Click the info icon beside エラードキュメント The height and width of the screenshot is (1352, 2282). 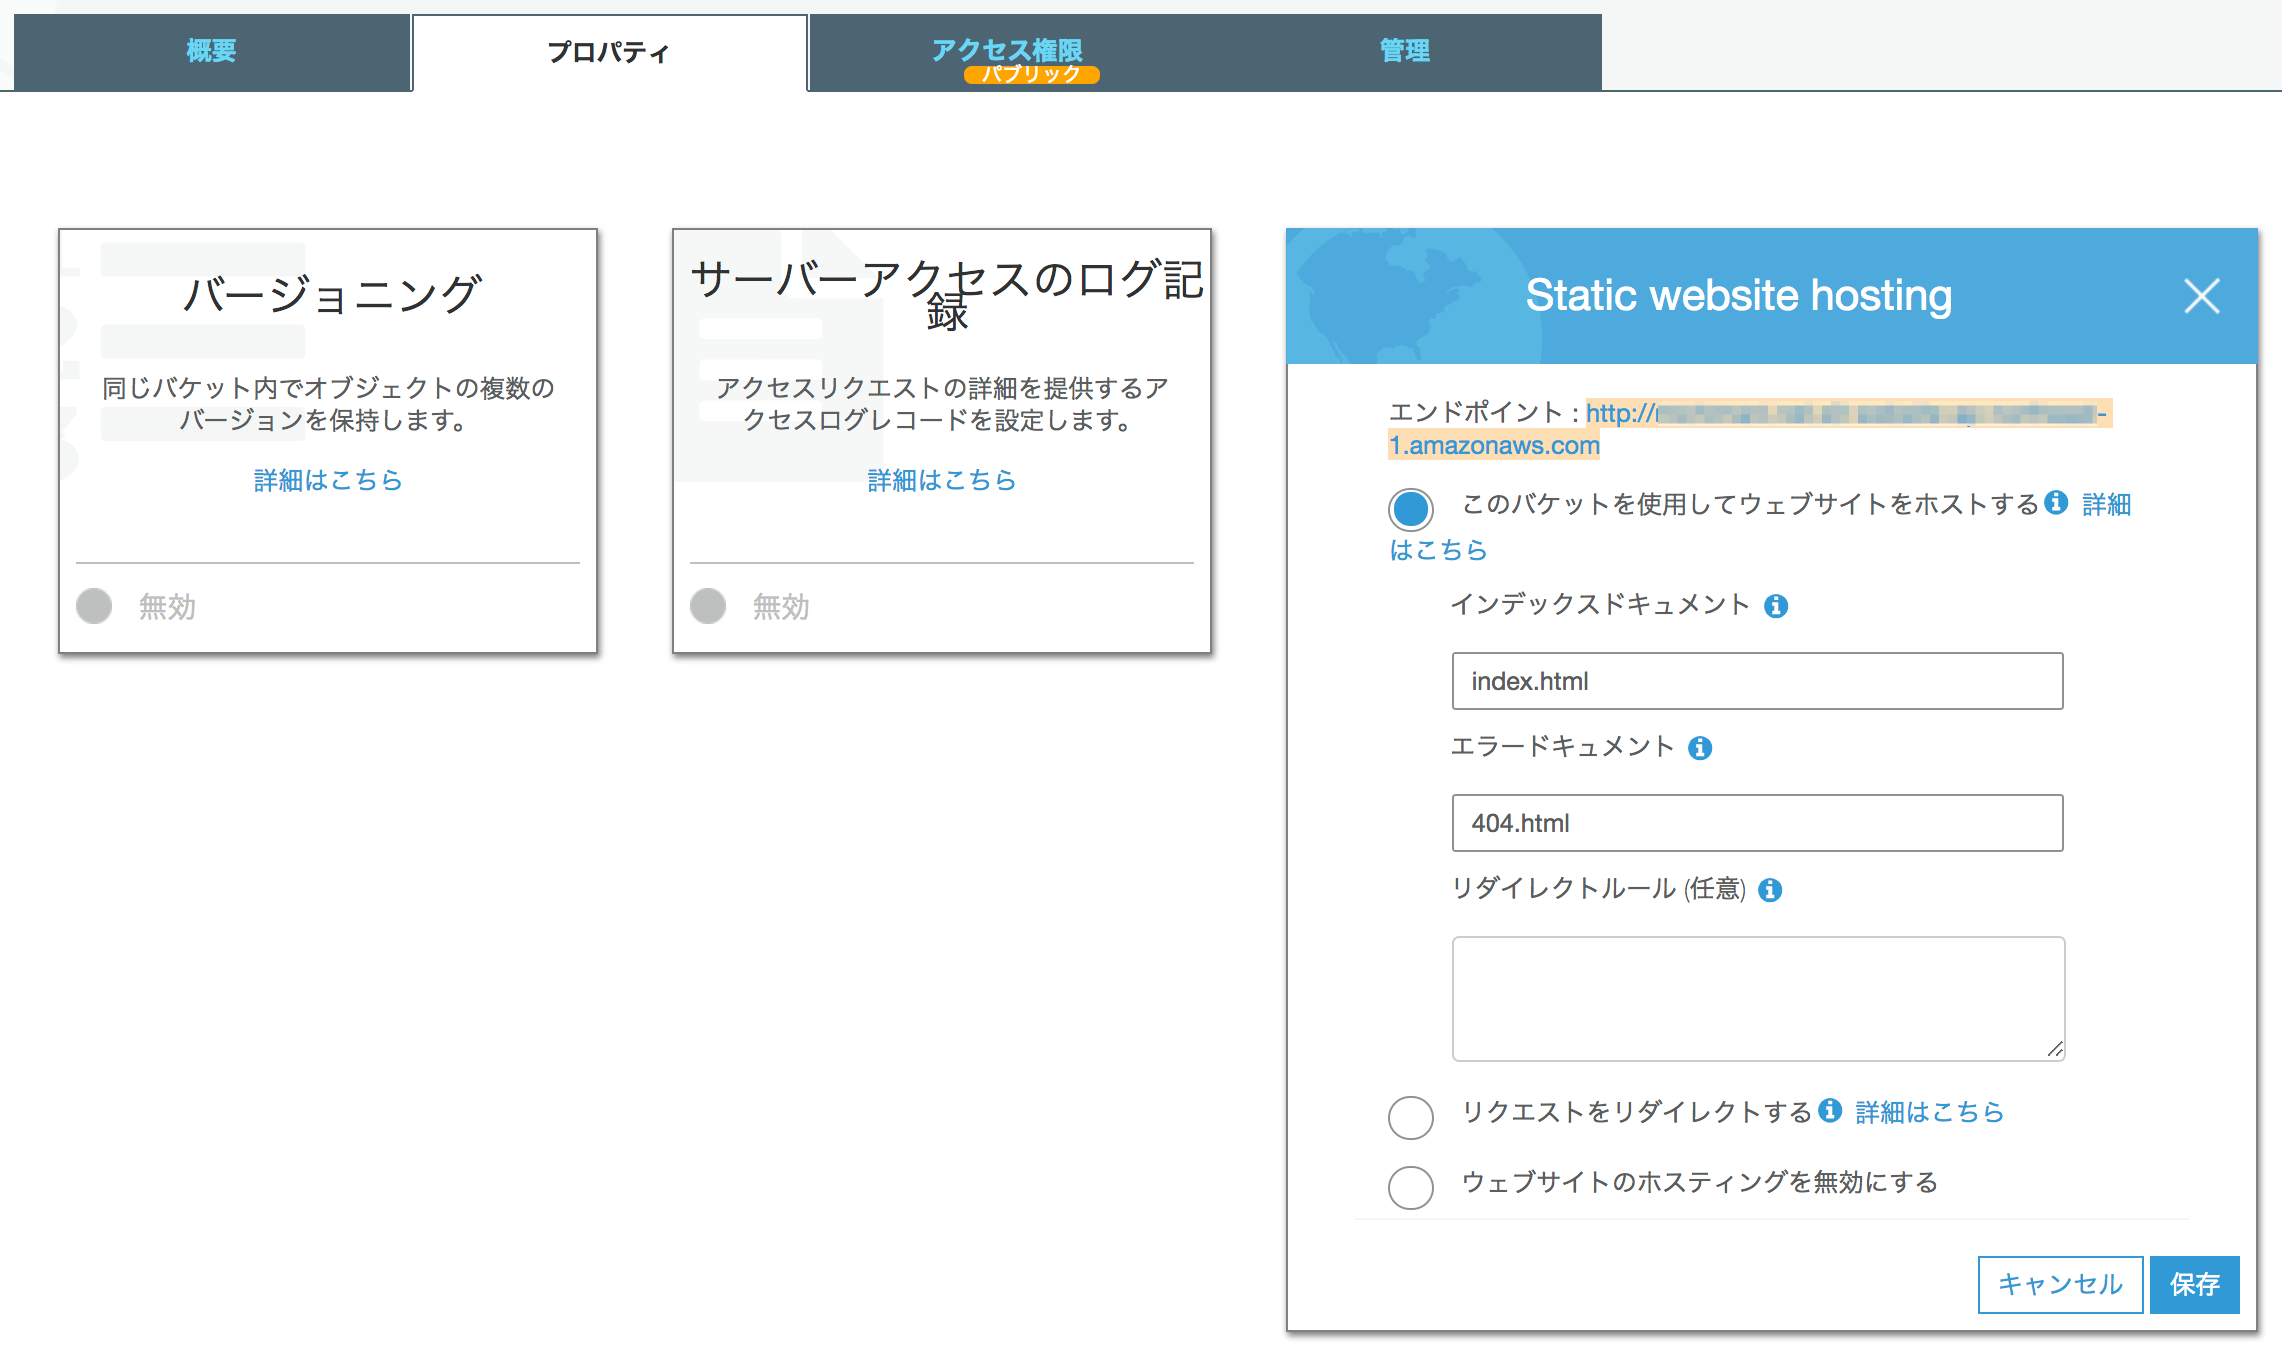pyautogui.click(x=1701, y=747)
